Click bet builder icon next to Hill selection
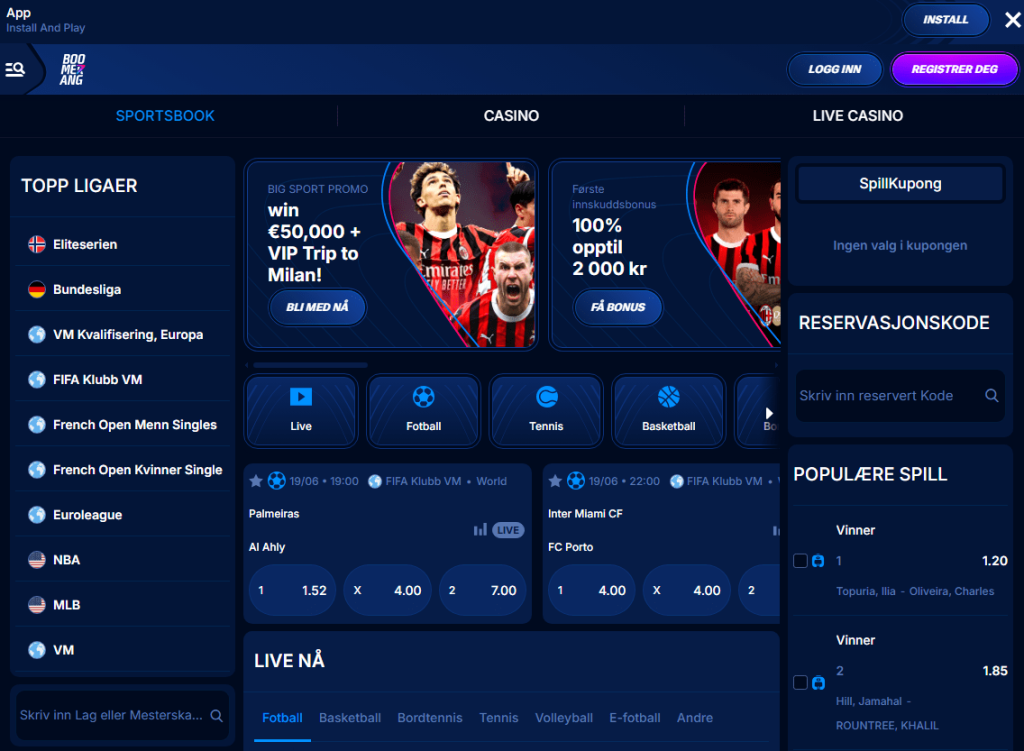Screen dimensions: 1024x751 818,683
